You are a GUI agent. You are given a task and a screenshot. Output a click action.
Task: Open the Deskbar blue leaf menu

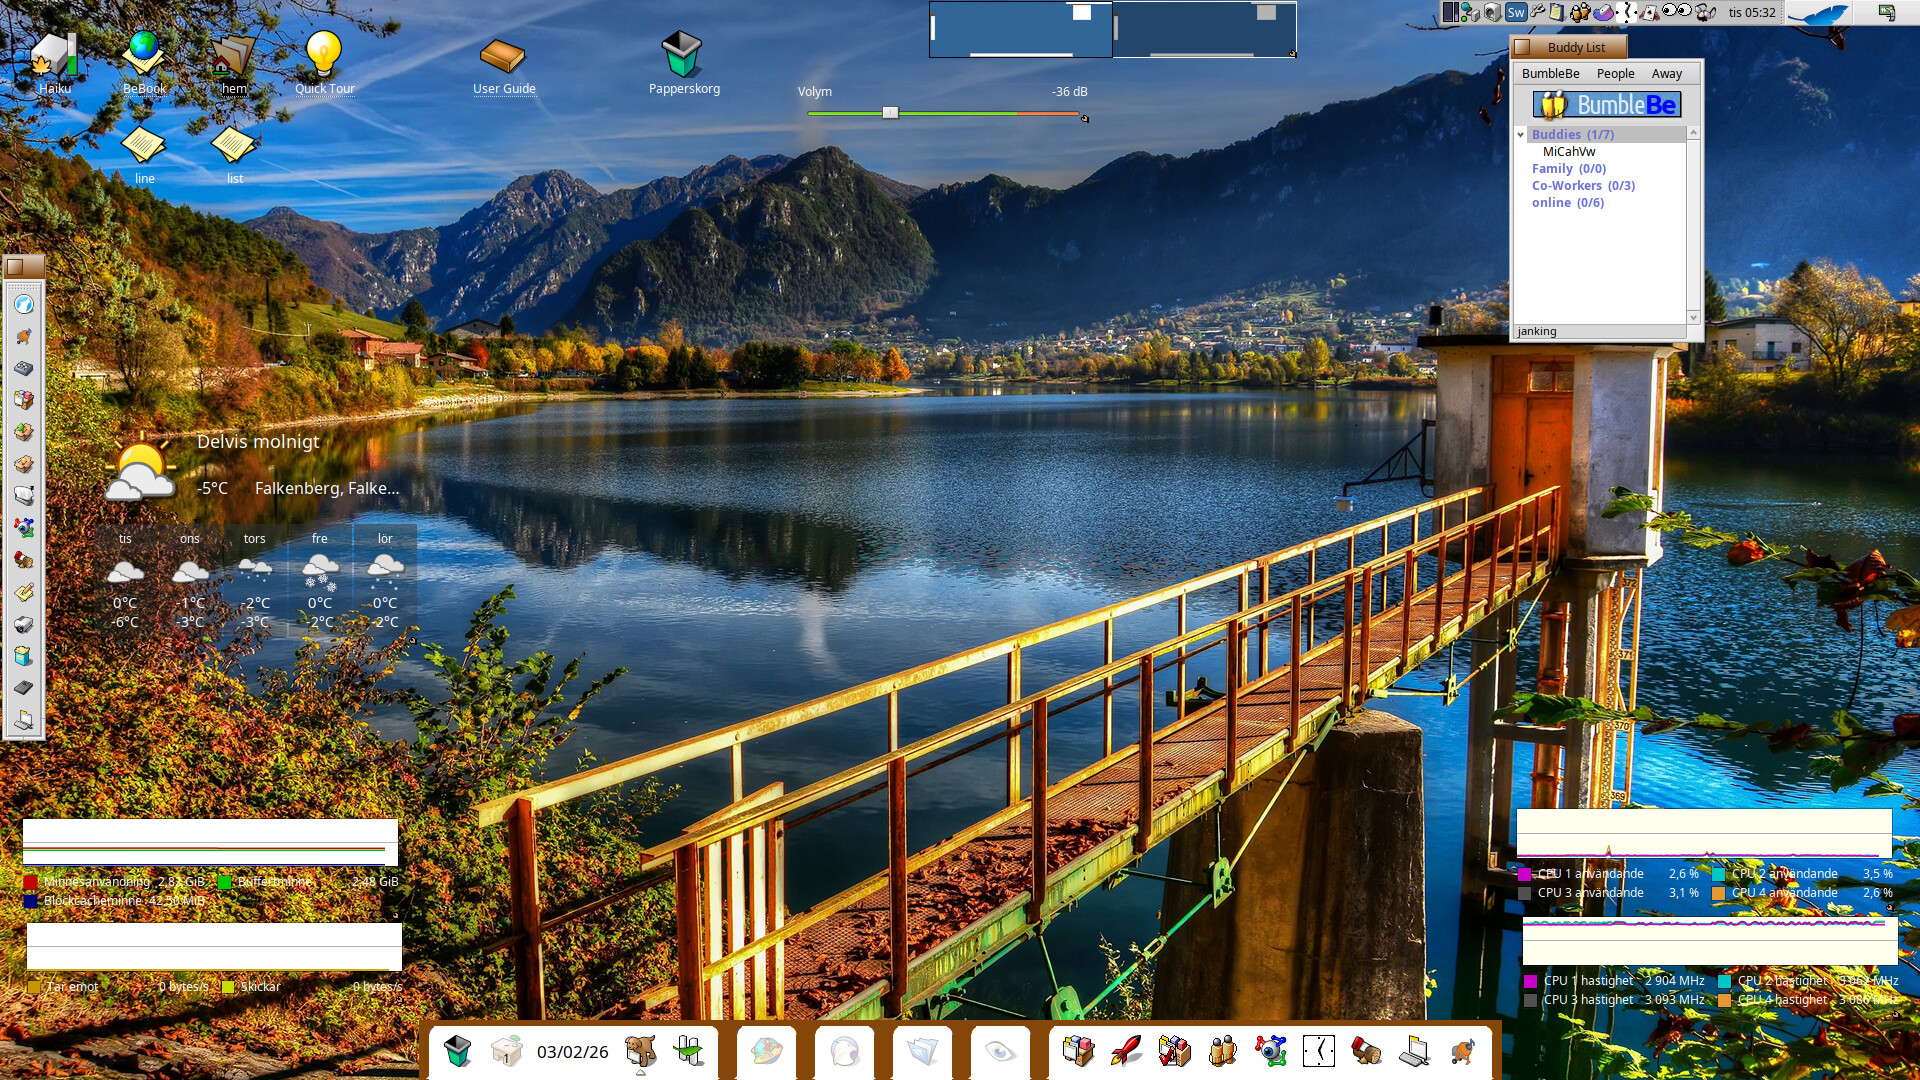(x=1817, y=13)
